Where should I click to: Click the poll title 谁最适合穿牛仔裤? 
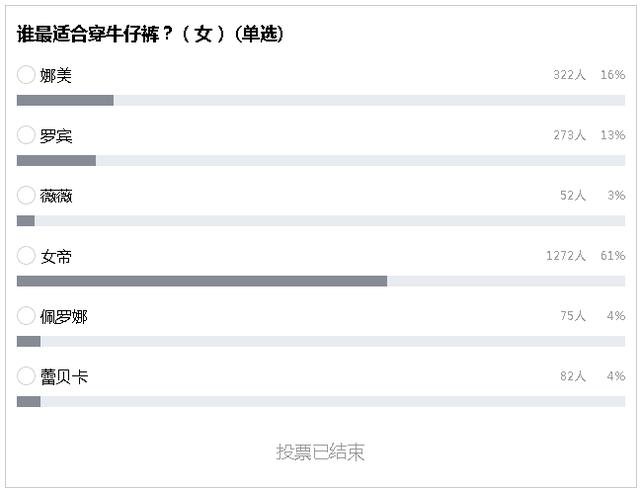150,34
